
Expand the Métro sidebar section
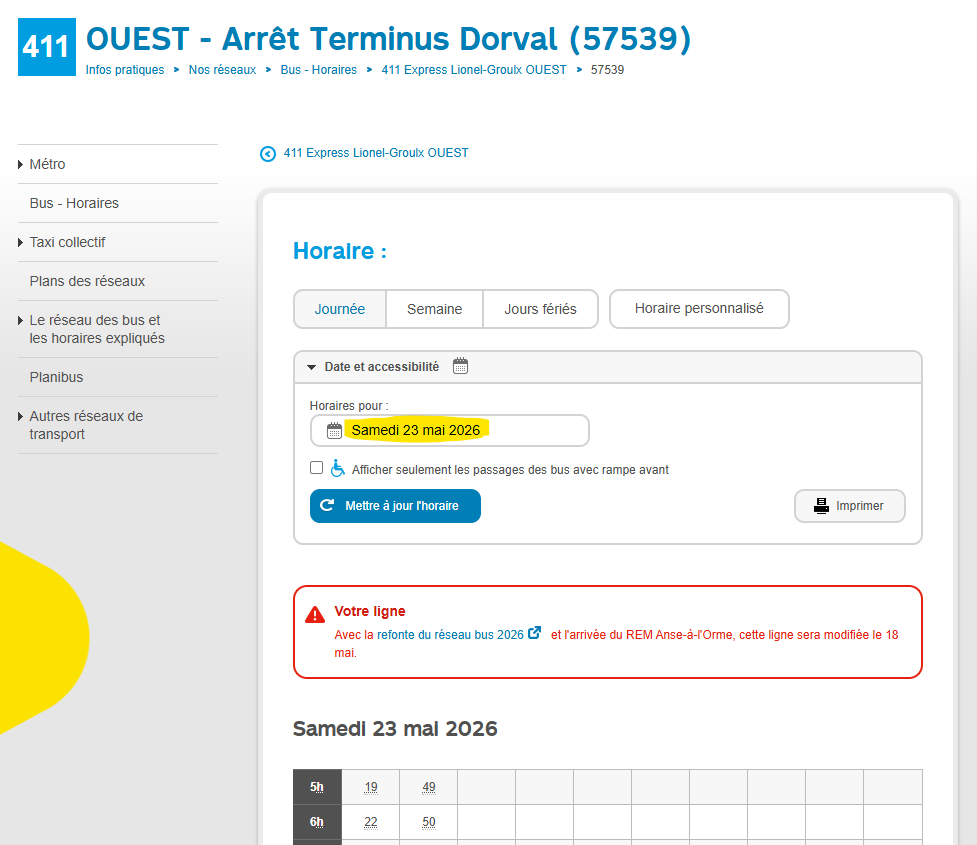coord(21,165)
